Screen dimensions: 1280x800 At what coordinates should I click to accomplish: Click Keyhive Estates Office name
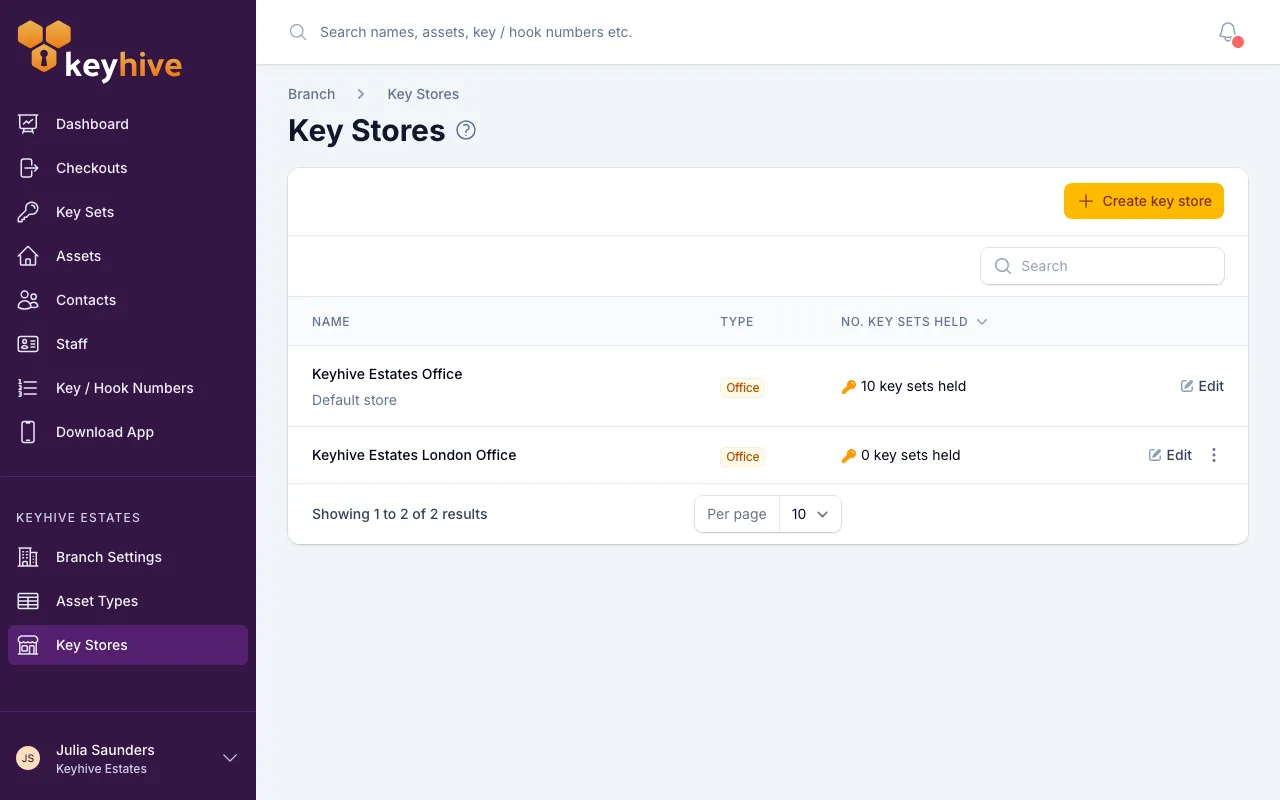click(x=387, y=374)
